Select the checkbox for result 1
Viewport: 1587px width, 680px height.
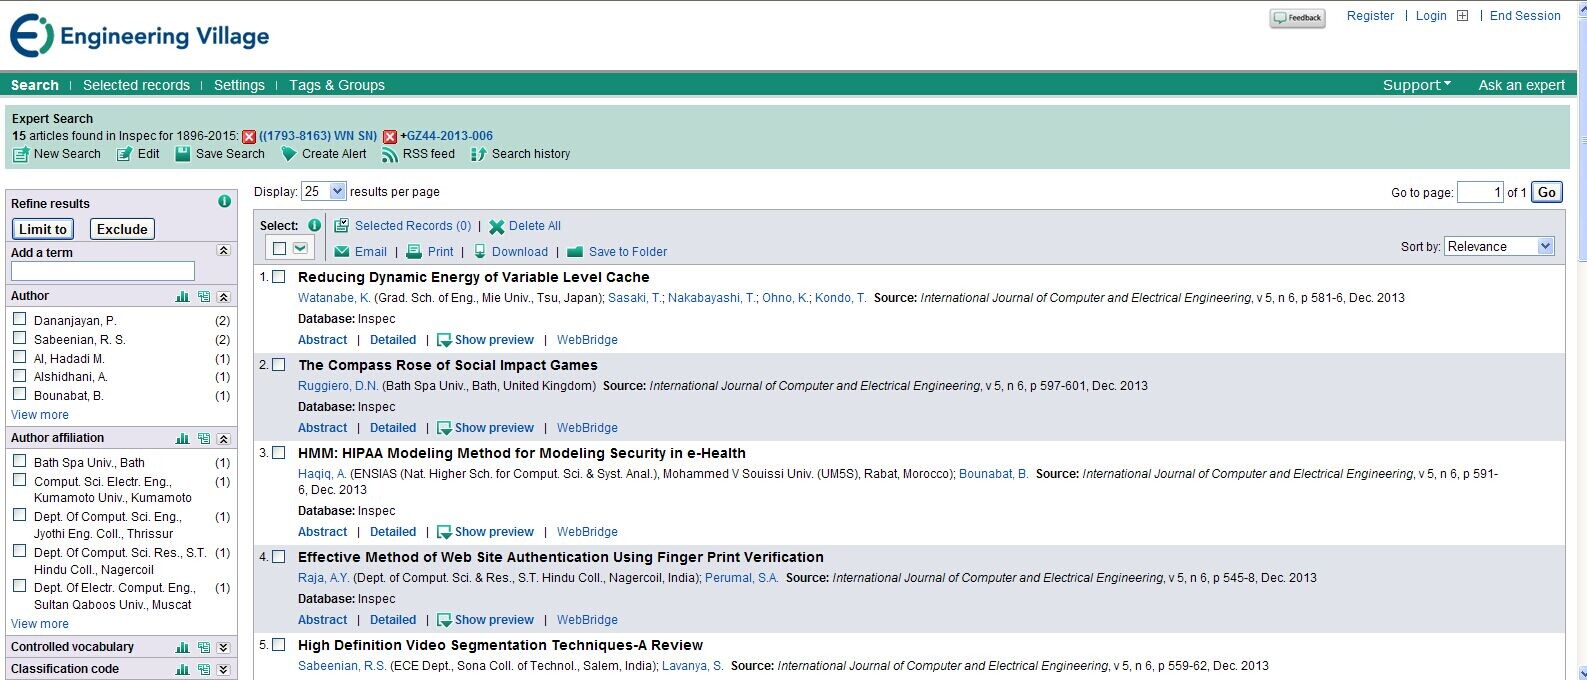click(x=279, y=277)
